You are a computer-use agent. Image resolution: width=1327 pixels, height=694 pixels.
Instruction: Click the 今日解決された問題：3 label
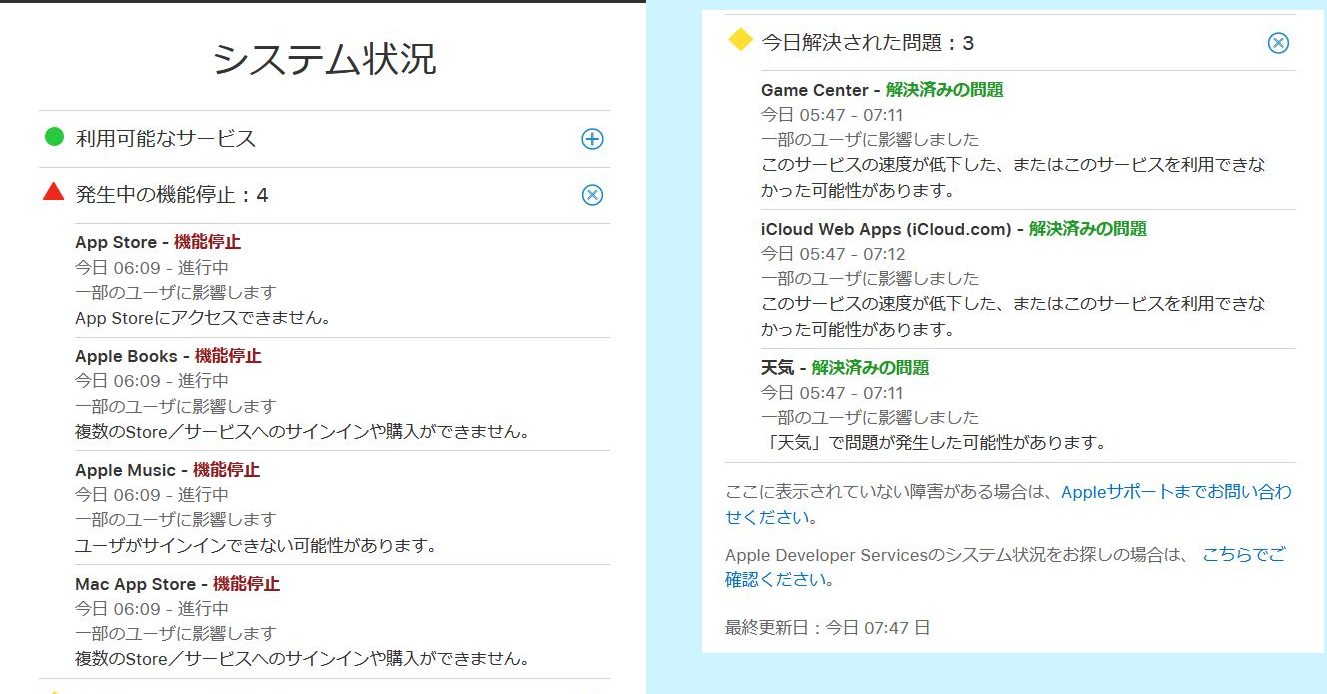pyautogui.click(x=867, y=43)
